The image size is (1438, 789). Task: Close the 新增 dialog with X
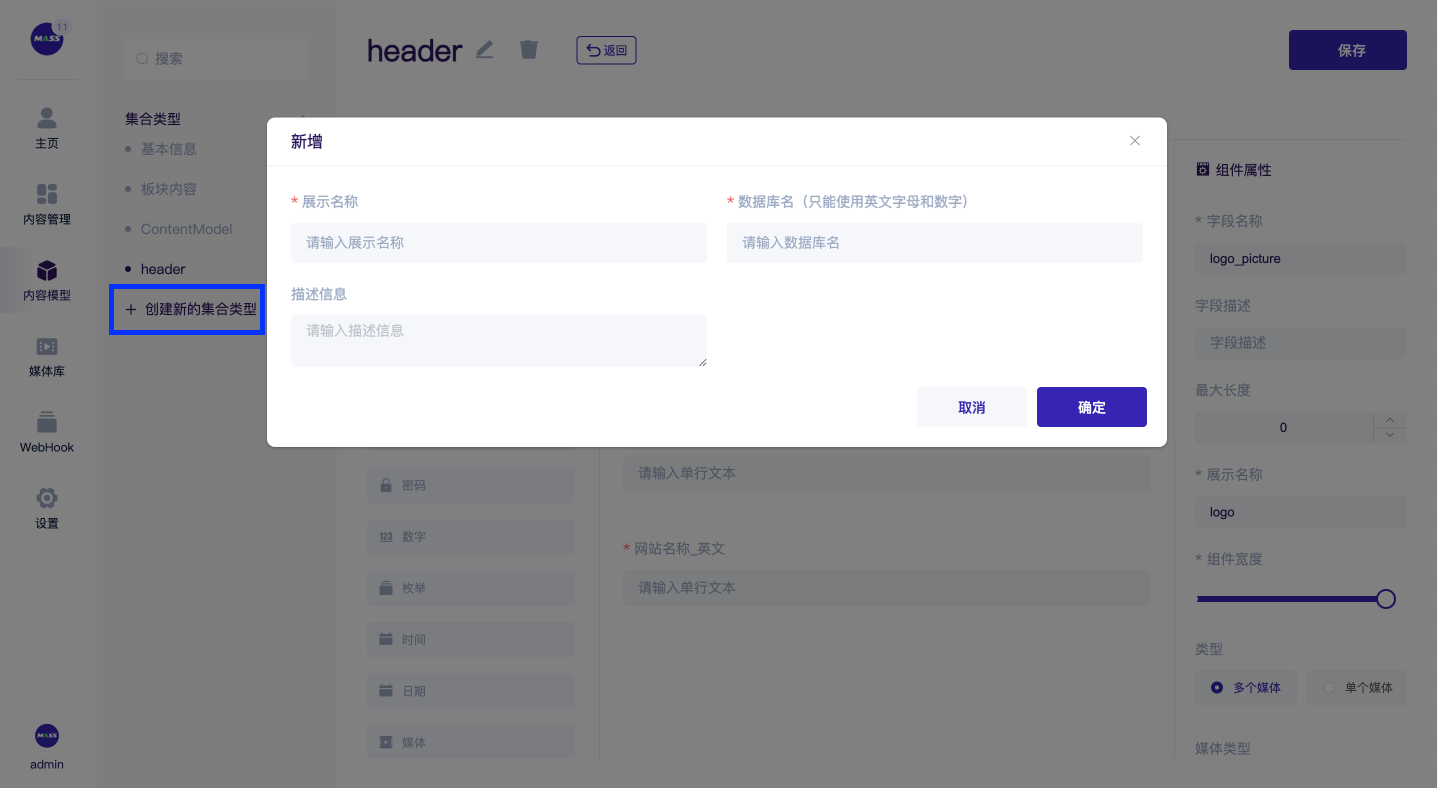[1135, 141]
